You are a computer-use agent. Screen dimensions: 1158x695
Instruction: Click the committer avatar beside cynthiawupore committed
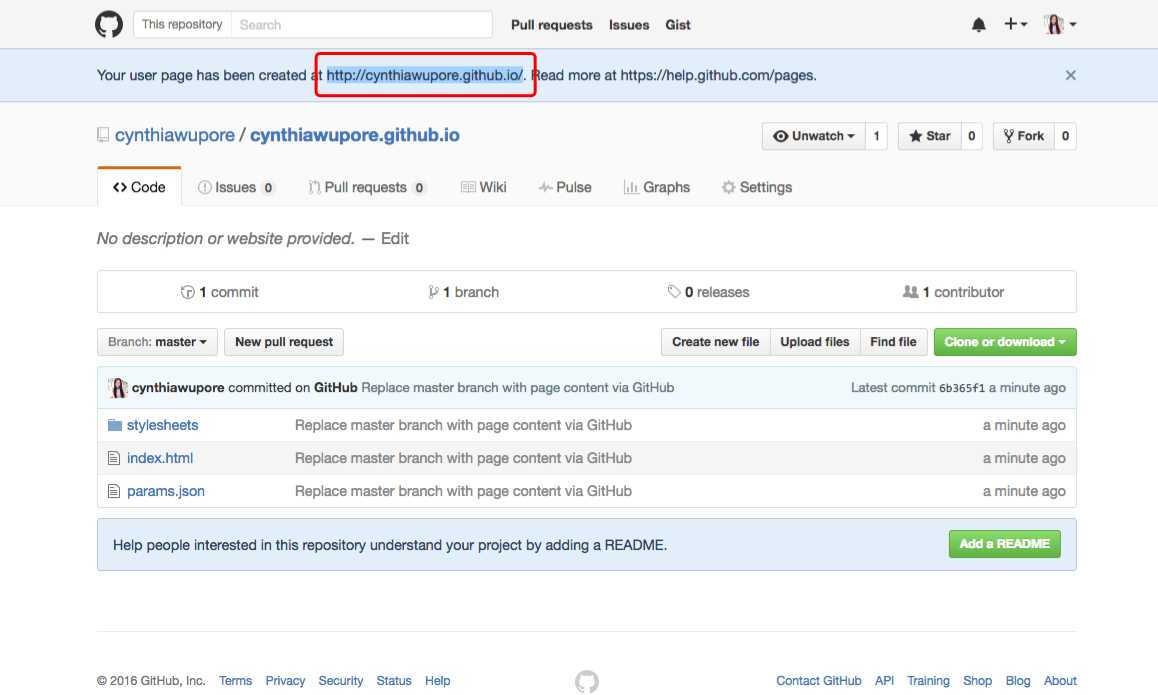118,388
